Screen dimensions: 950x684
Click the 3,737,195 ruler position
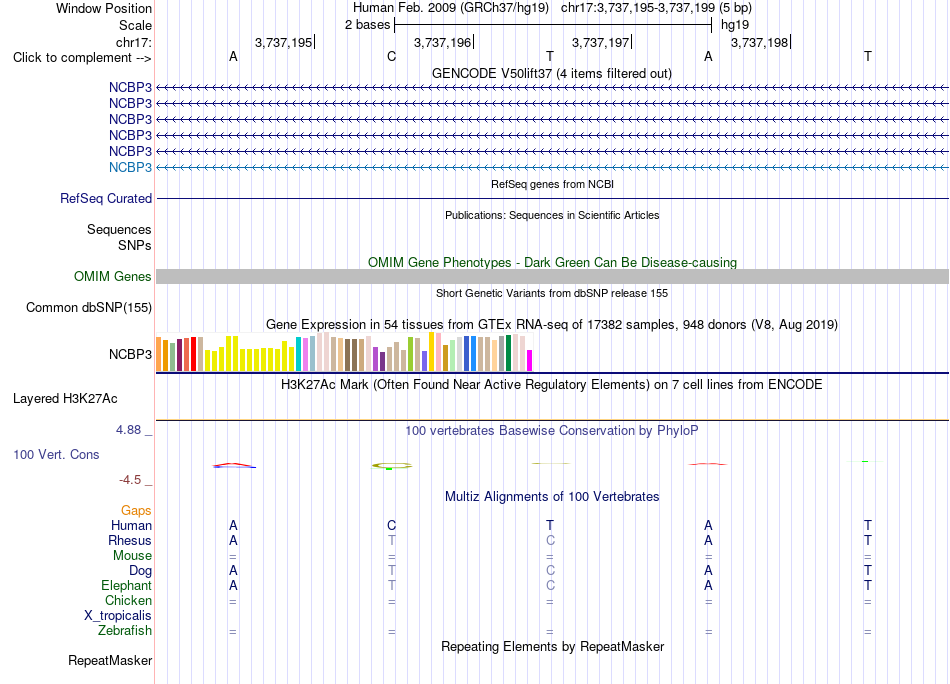(x=283, y=42)
